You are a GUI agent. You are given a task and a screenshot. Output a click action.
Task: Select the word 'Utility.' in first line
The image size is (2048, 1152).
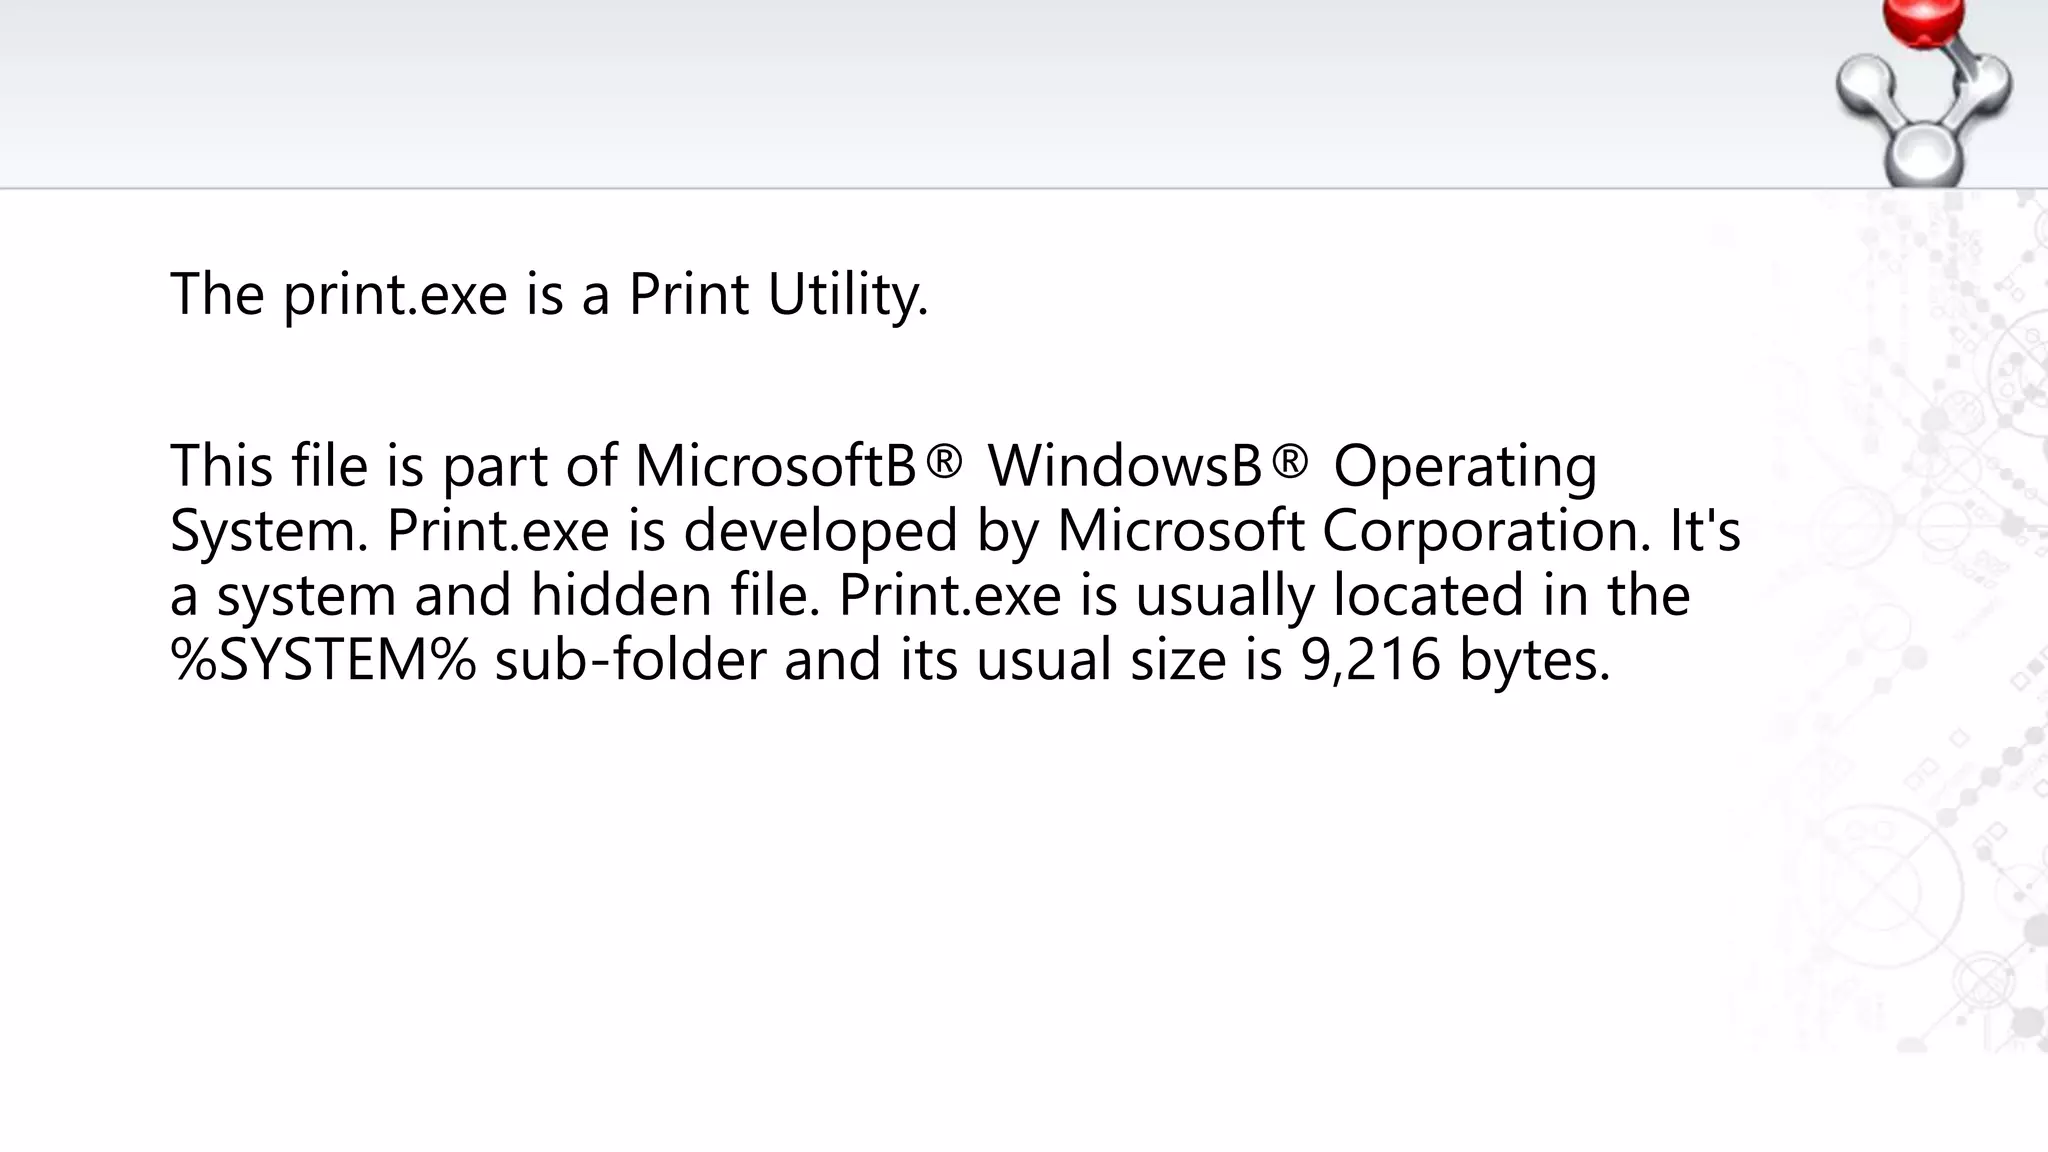[848, 295]
